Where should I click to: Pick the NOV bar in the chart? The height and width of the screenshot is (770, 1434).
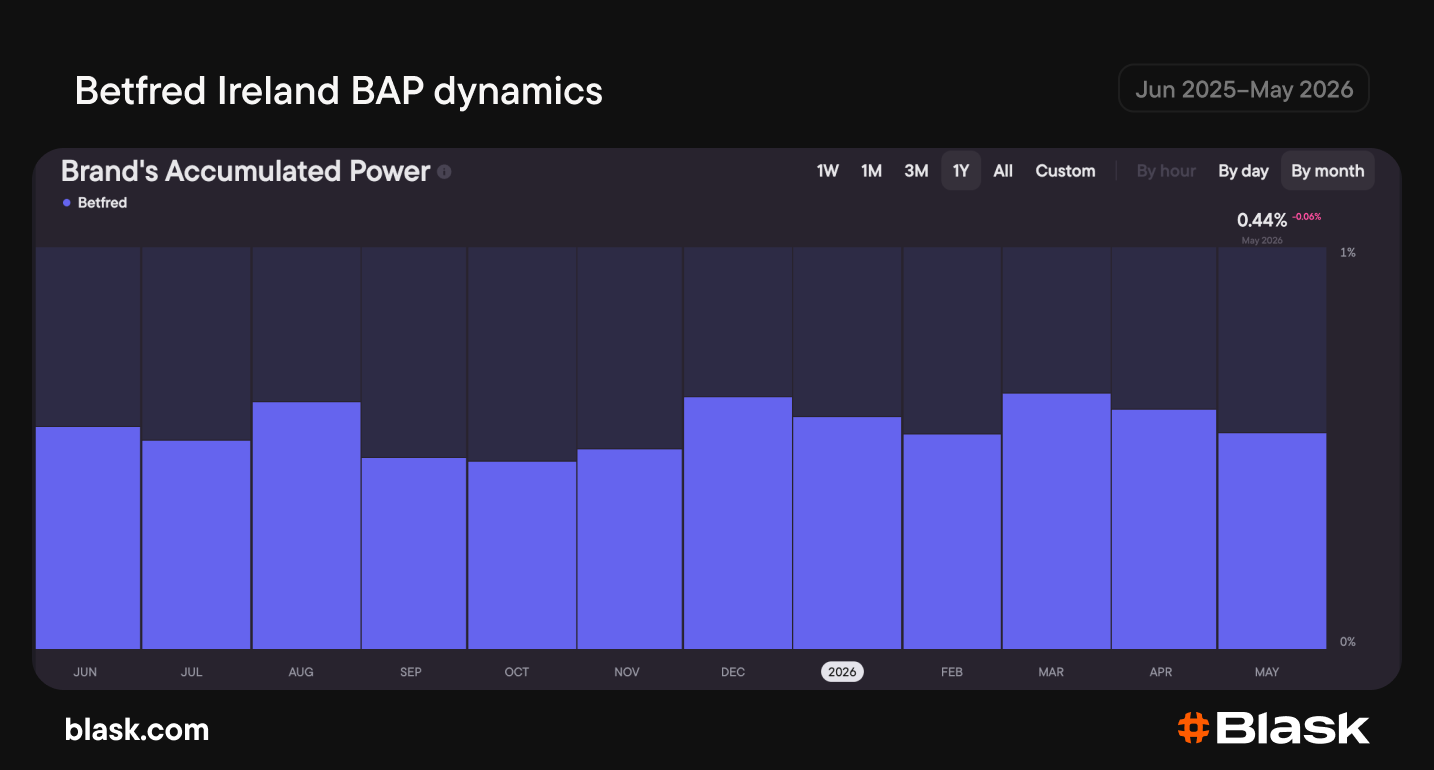[630, 549]
